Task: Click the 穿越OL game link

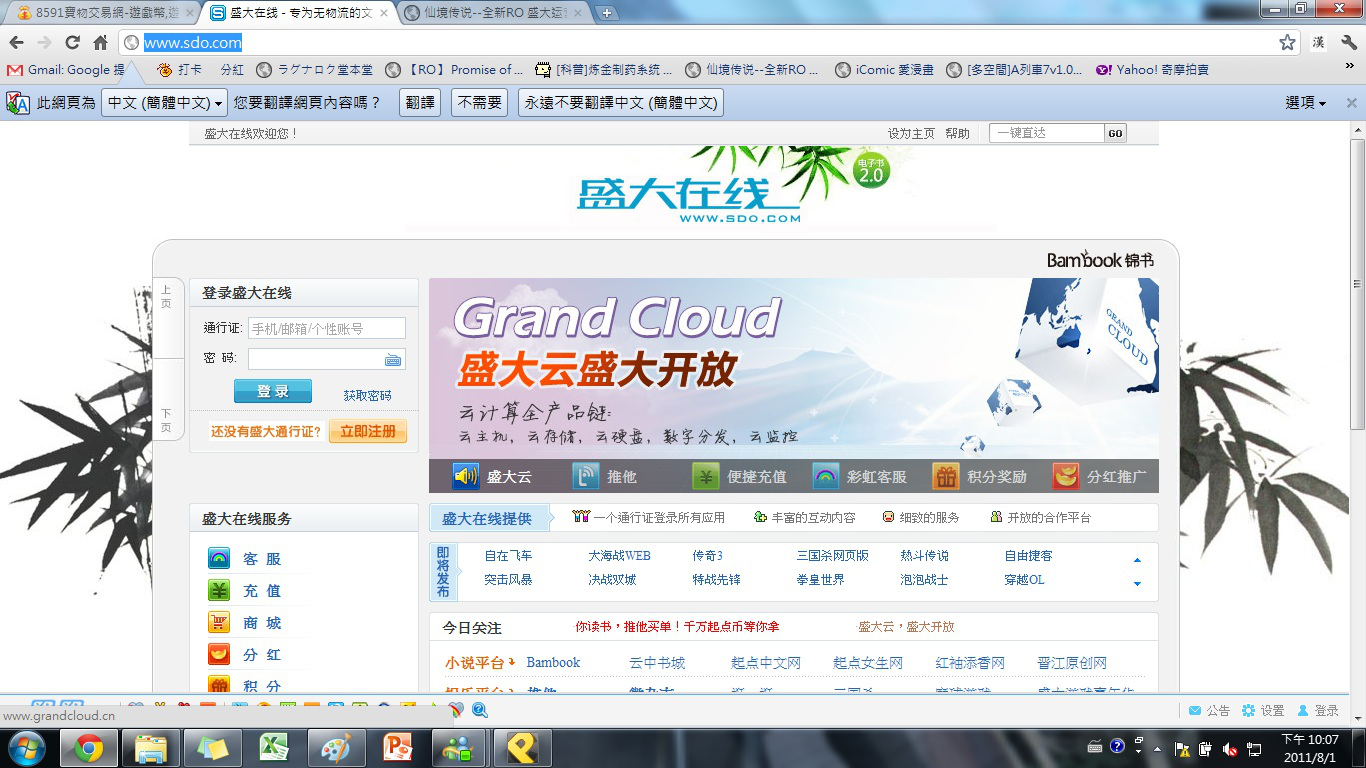Action: [1024, 580]
